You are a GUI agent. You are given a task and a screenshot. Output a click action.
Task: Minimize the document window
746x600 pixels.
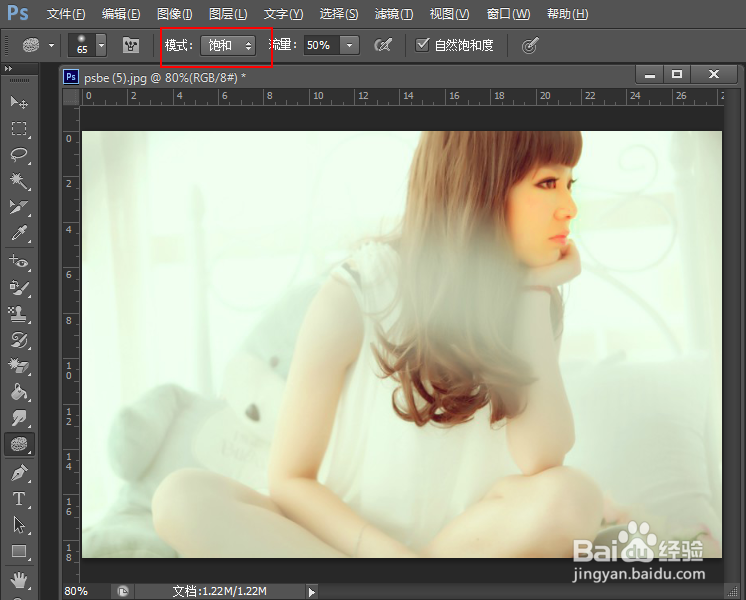(x=650, y=74)
